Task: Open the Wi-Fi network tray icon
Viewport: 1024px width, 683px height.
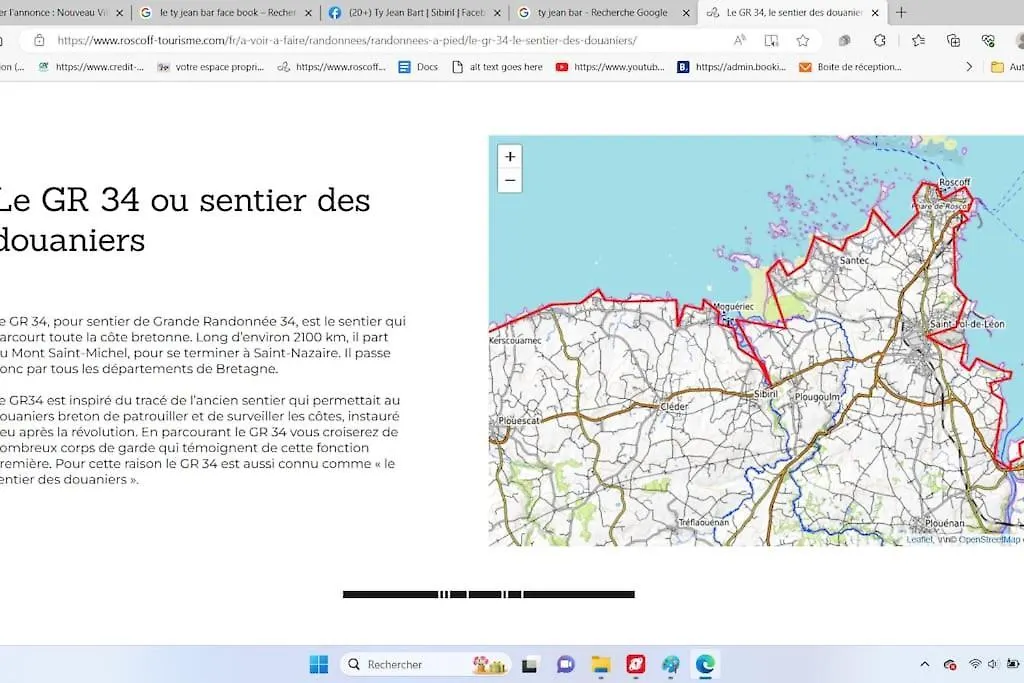Action: pos(975,665)
